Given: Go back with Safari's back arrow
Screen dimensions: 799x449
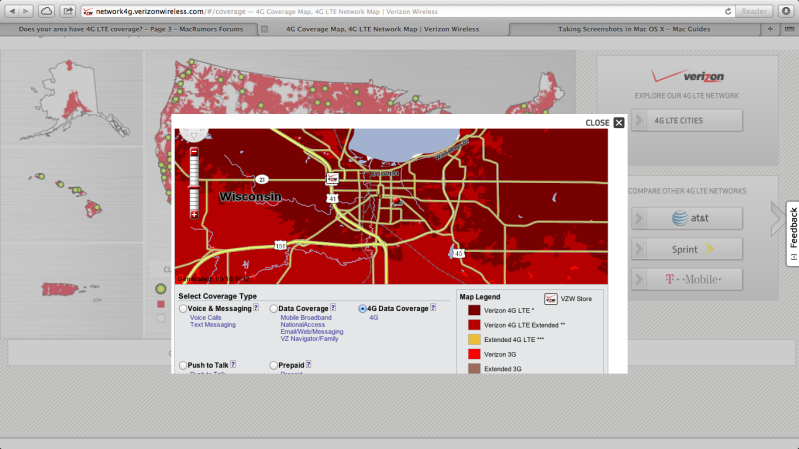Looking at the screenshot, I should coord(12,11).
